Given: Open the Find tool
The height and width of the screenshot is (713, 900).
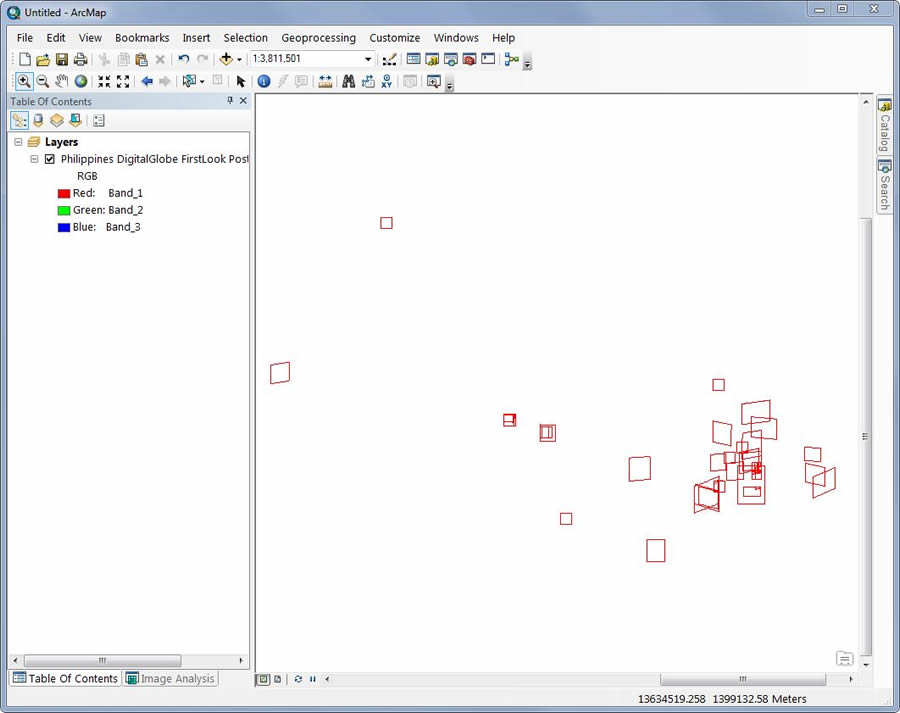Looking at the screenshot, I should click(x=347, y=81).
